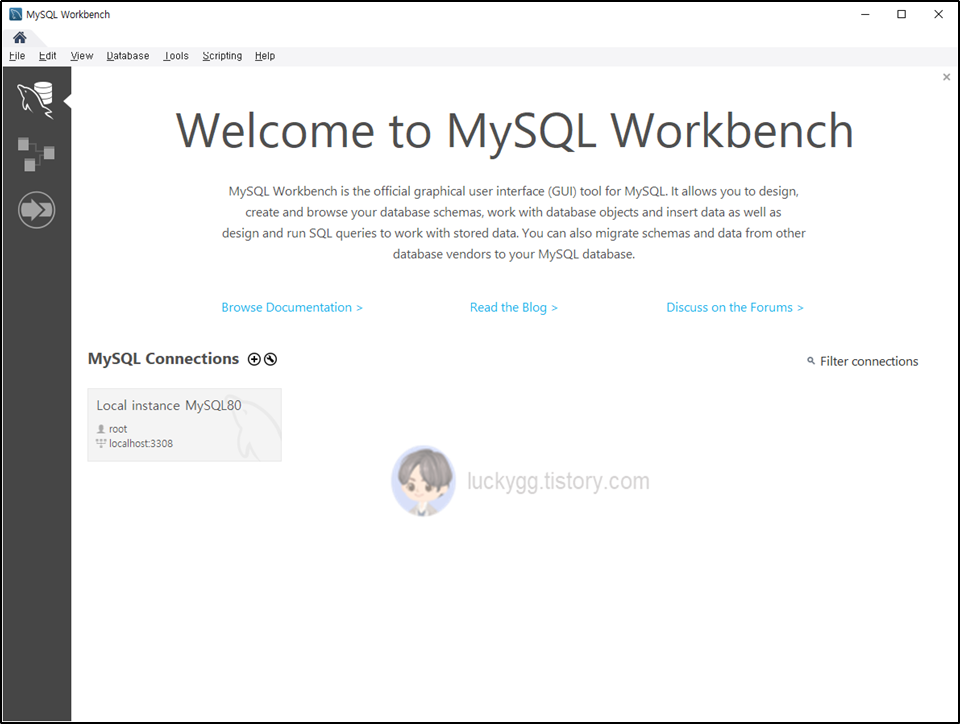Open the Database menu
Screen dimensions: 960x724
point(127,56)
